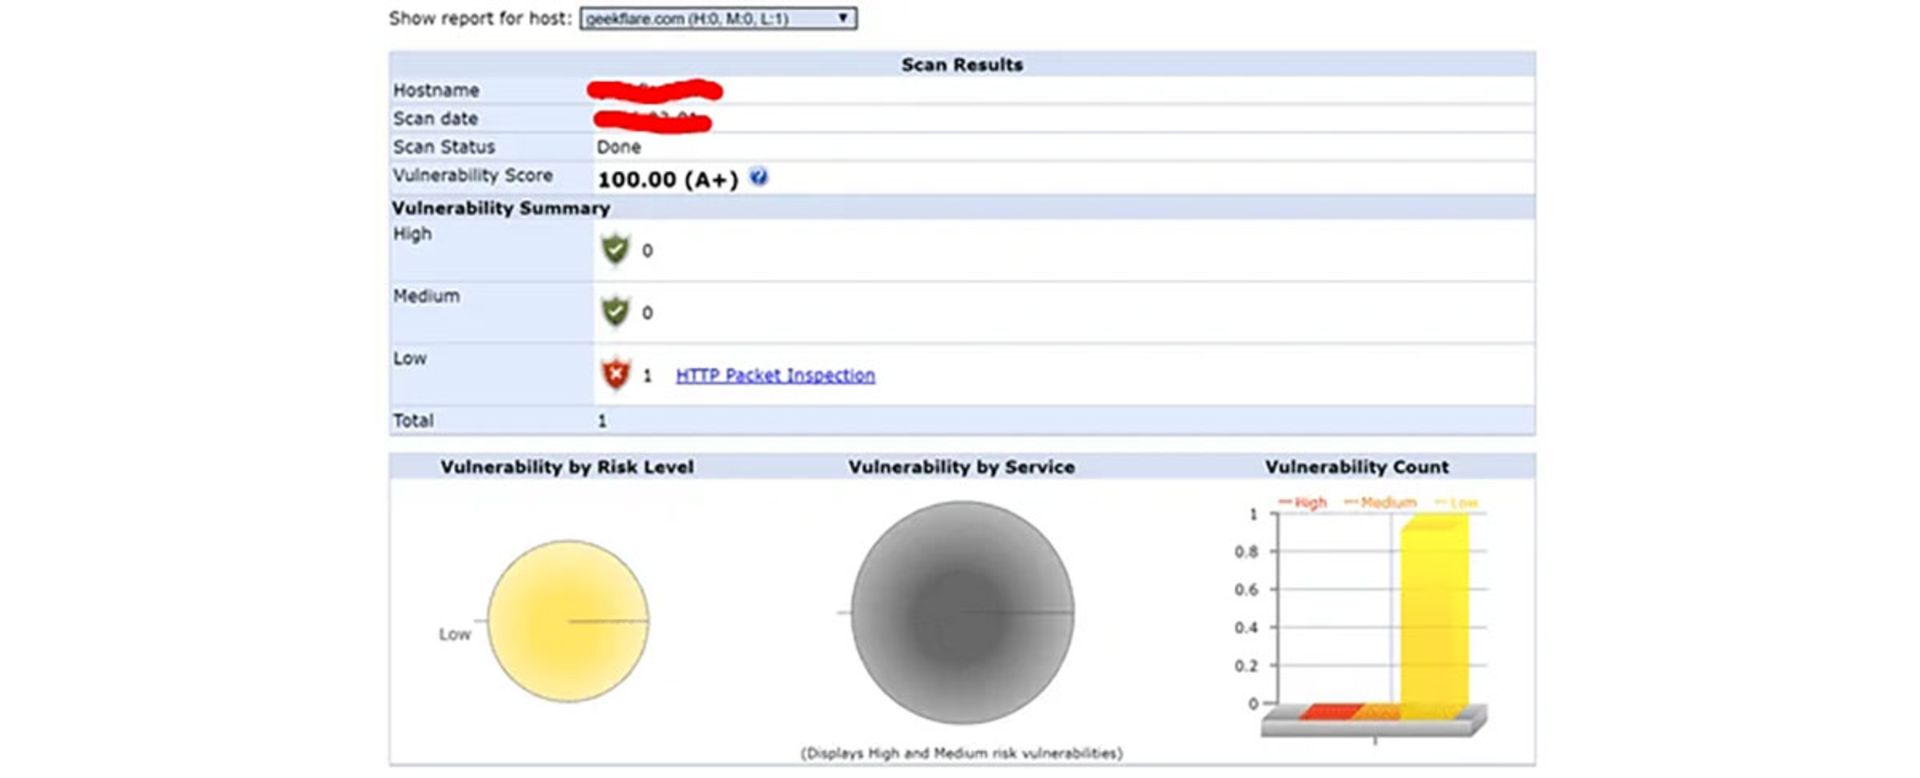
Task: Click the red shield icon in the Low row
Action: (615, 374)
